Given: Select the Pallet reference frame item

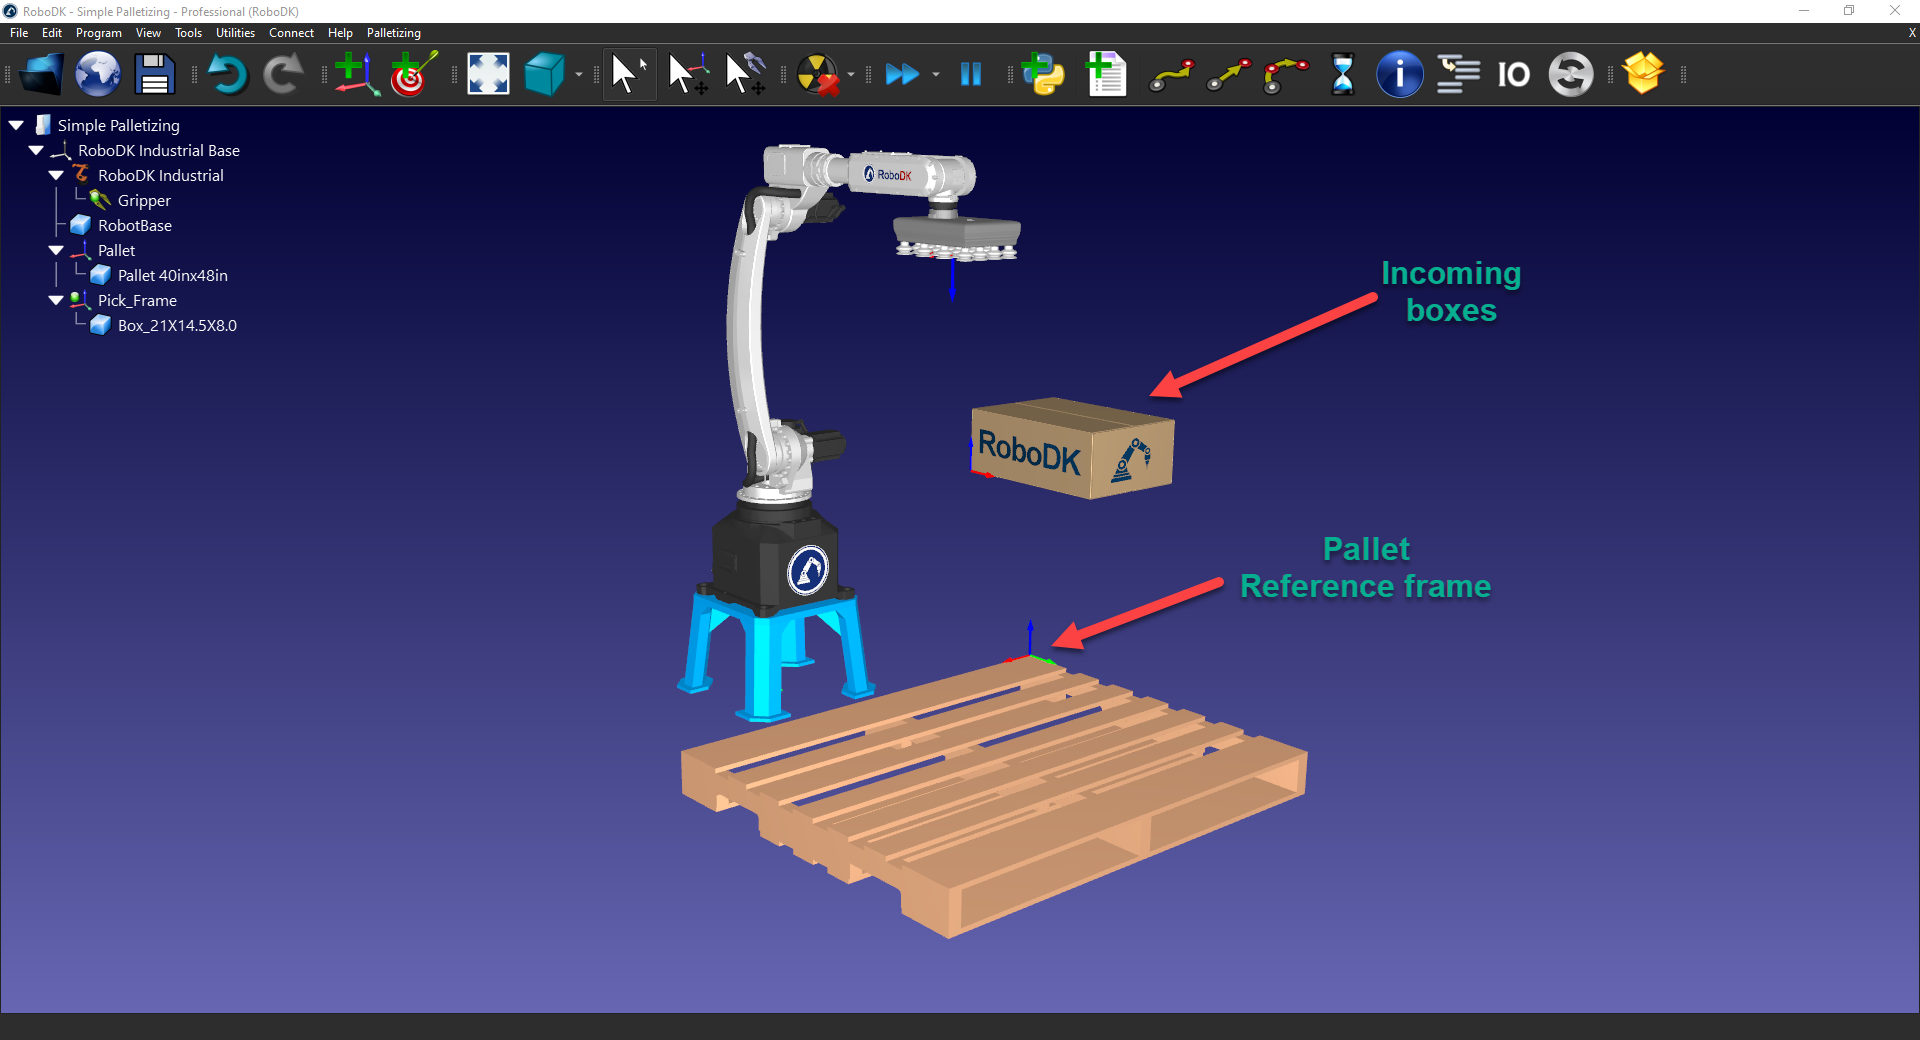Looking at the screenshot, I should 115,250.
